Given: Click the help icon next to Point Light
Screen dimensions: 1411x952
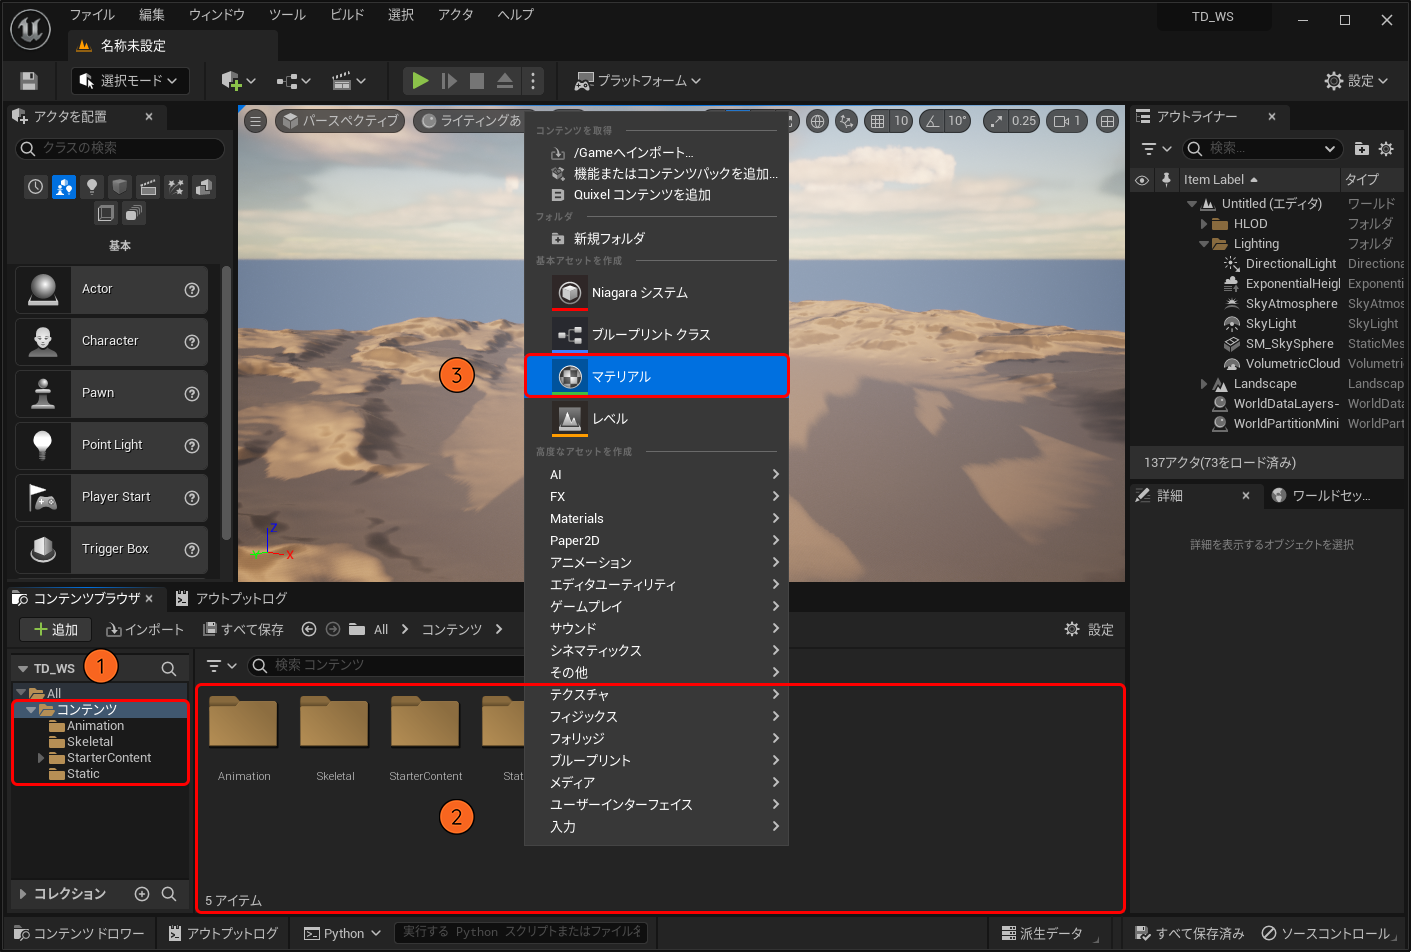Looking at the screenshot, I should (192, 446).
